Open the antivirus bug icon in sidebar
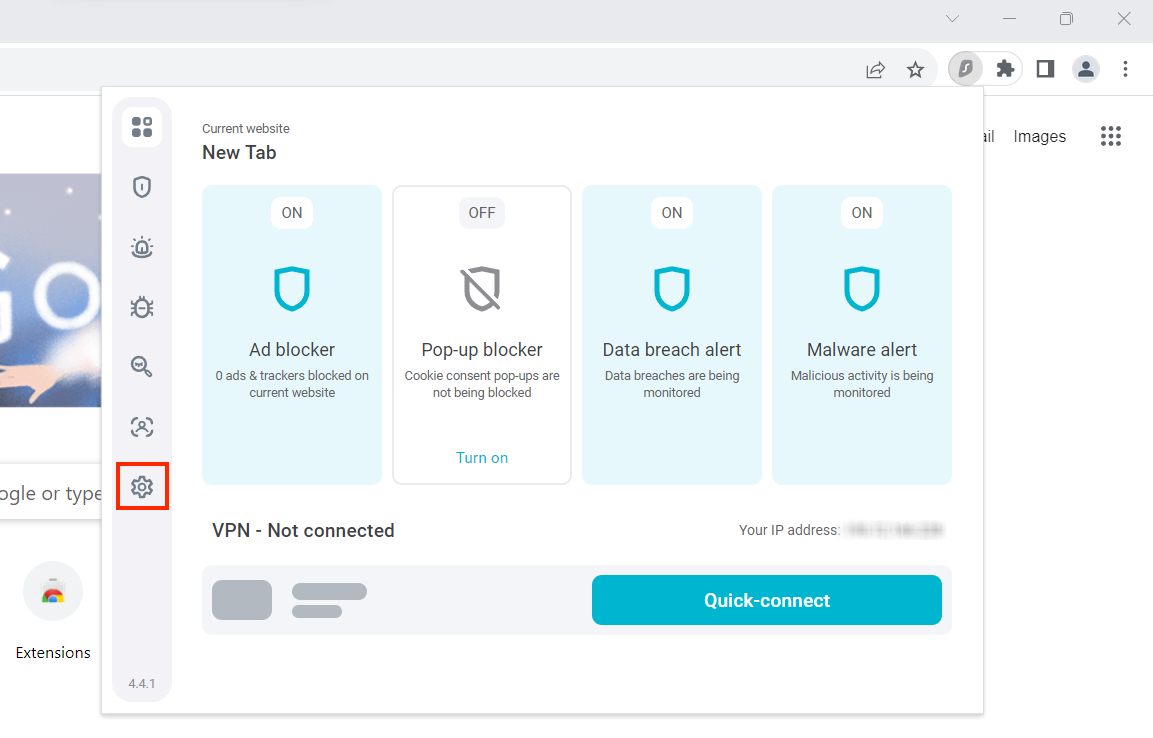 pos(142,307)
